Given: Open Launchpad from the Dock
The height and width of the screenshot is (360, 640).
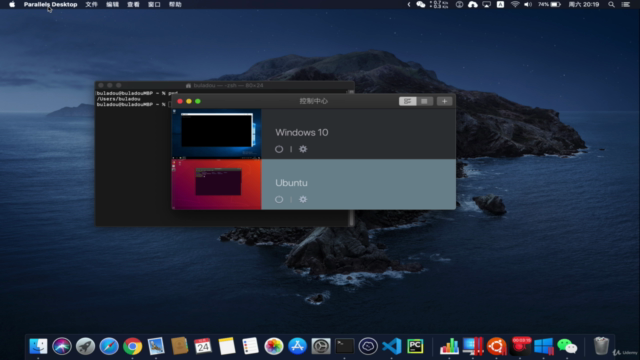Looking at the screenshot, I should click(85, 346).
